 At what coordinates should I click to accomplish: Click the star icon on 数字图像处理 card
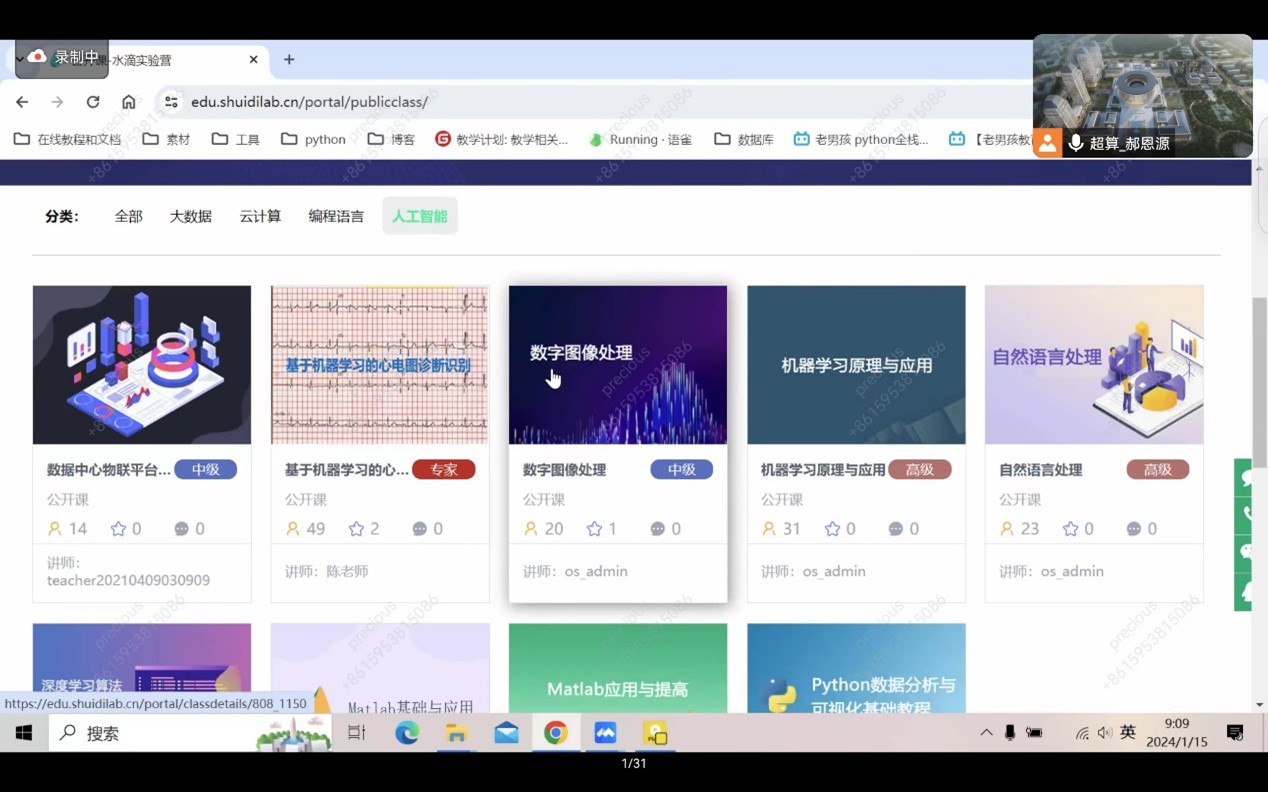(595, 529)
